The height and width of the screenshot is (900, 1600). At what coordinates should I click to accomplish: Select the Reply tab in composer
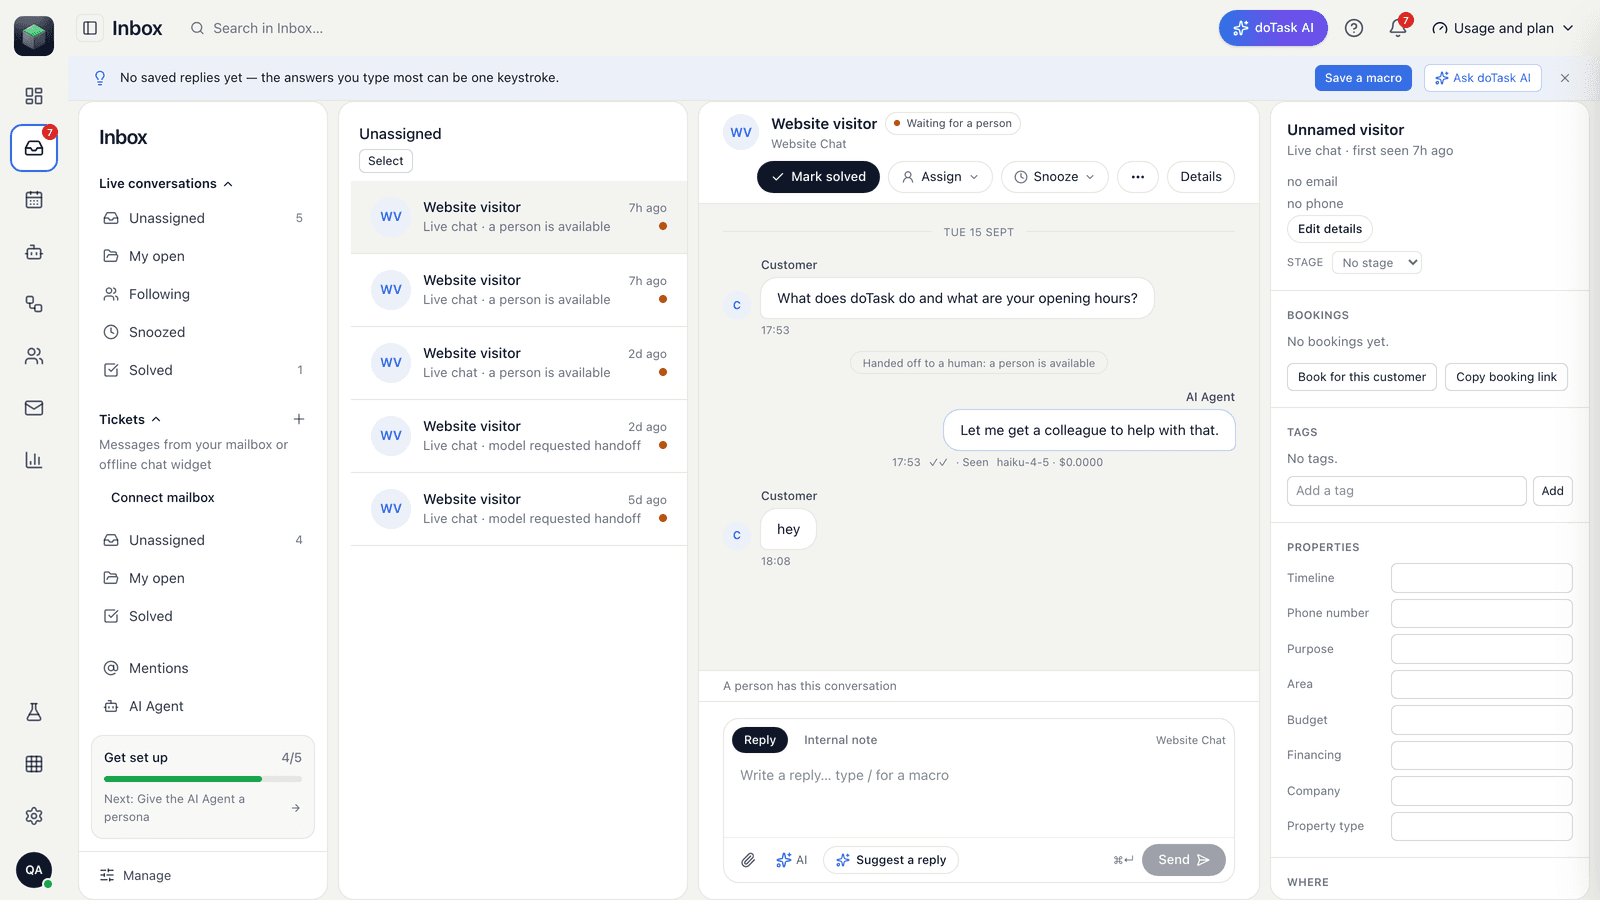click(760, 740)
